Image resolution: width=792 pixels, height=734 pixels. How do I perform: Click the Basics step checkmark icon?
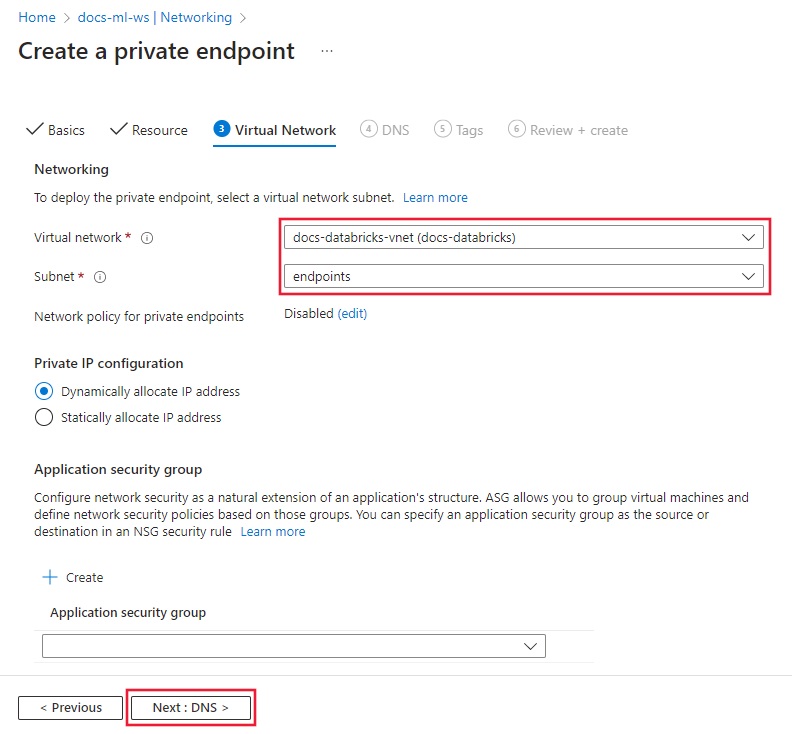(x=35, y=130)
